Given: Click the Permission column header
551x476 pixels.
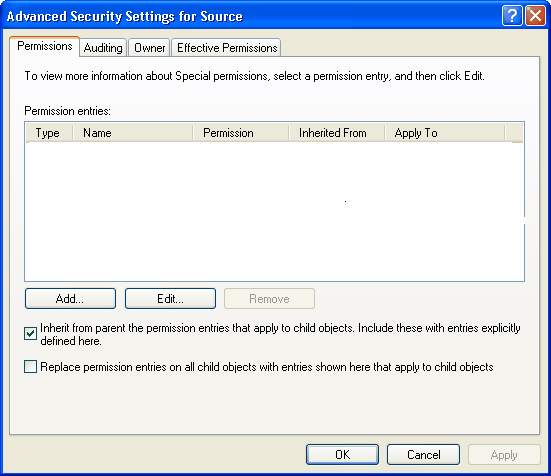Looking at the screenshot, I should click(241, 133).
